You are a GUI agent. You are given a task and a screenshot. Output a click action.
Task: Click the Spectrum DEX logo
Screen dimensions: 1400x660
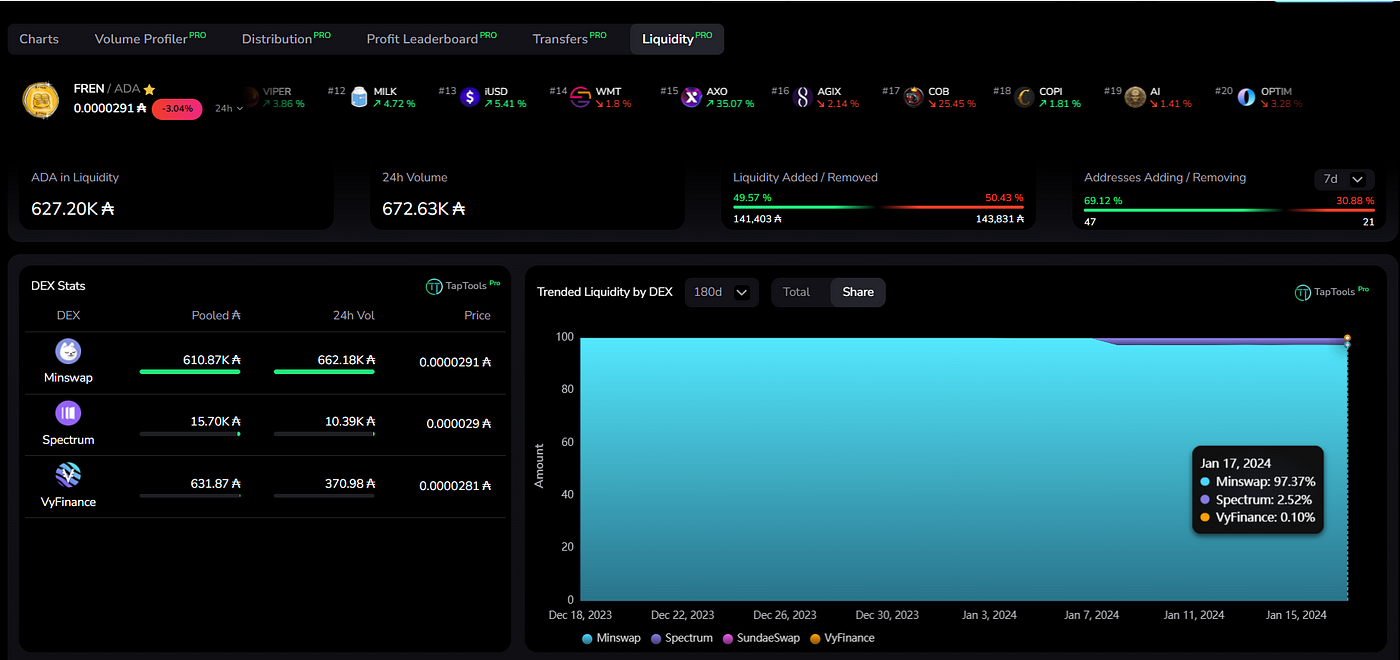68,413
